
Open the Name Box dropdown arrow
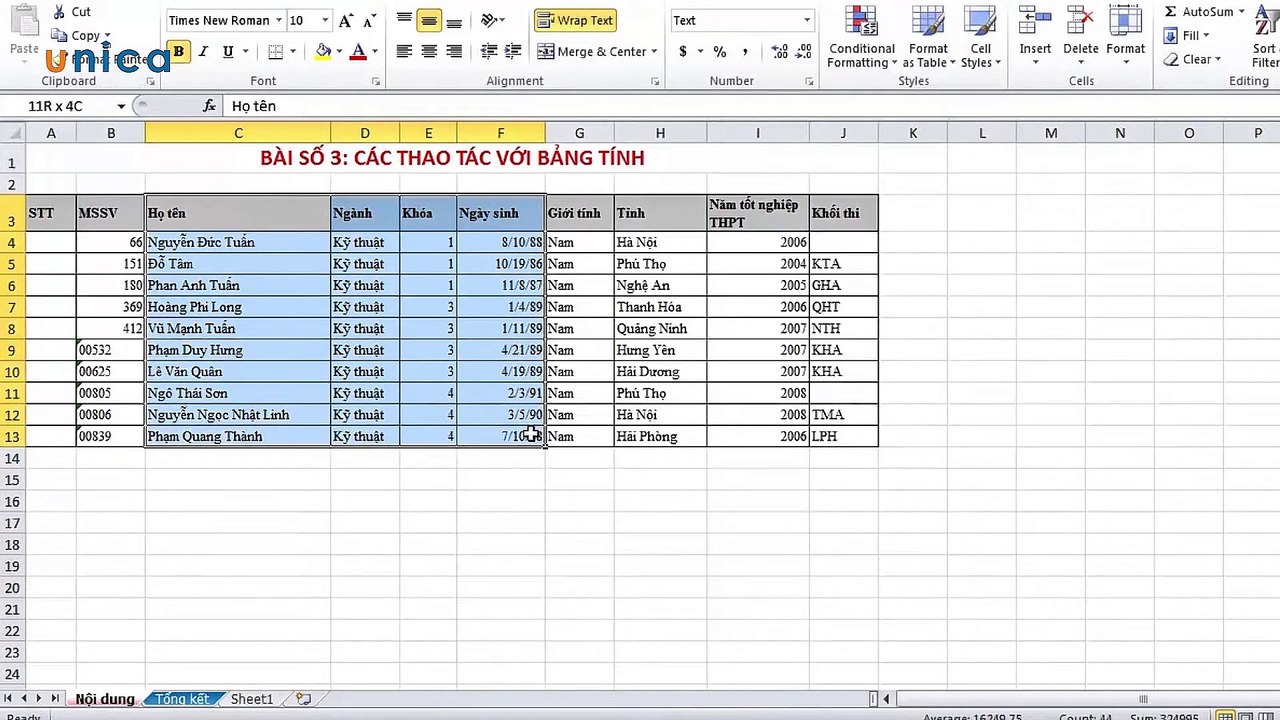[x=121, y=106]
